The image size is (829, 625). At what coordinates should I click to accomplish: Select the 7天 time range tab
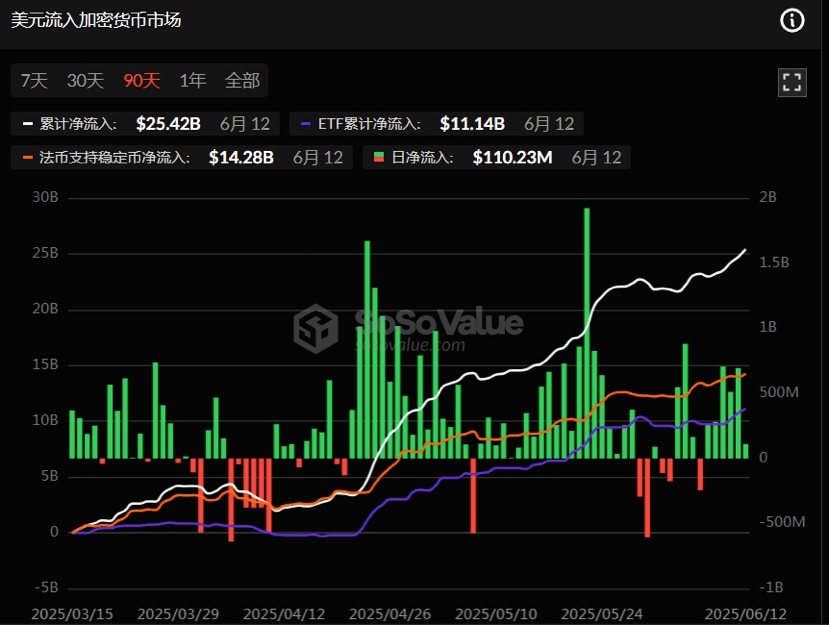[x=34, y=81]
